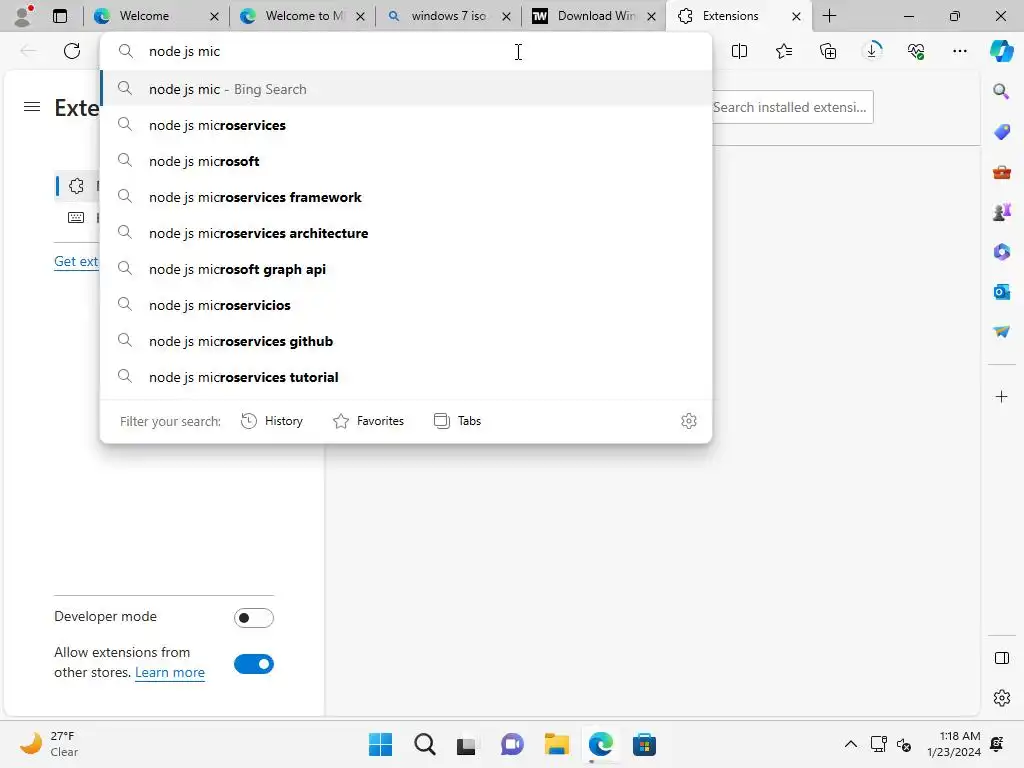Open the Get extensions link
The image size is (1024, 768).
coord(76,261)
